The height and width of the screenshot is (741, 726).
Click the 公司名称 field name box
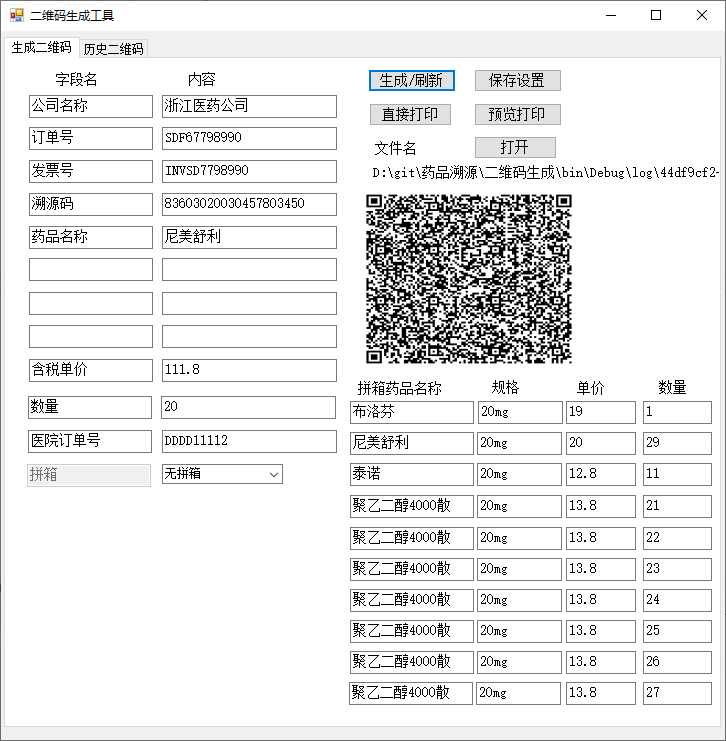click(x=91, y=106)
